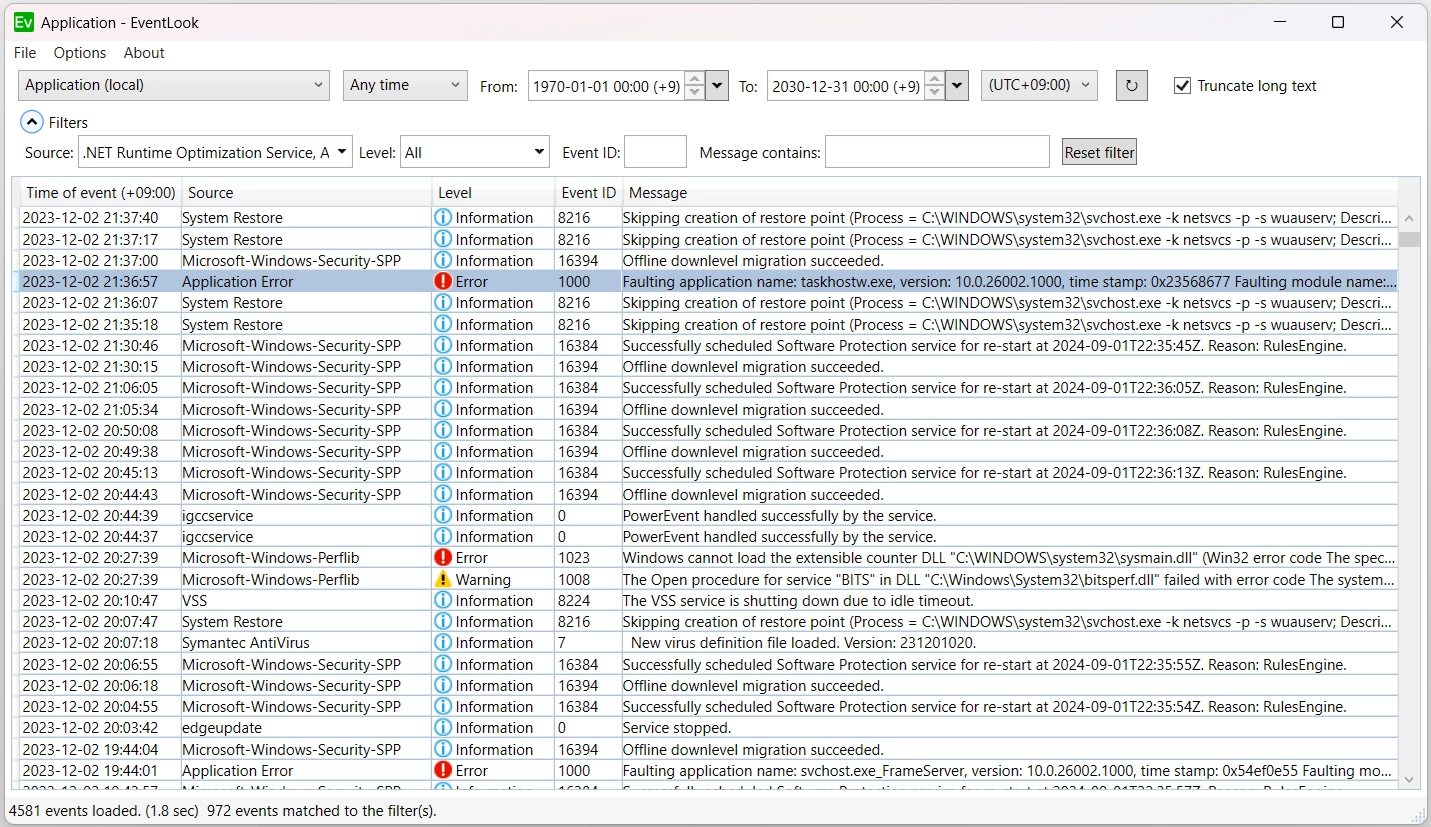Click the Information icon in the Symantec AntiVirus row
The height and width of the screenshot is (827, 1431).
click(x=443, y=643)
